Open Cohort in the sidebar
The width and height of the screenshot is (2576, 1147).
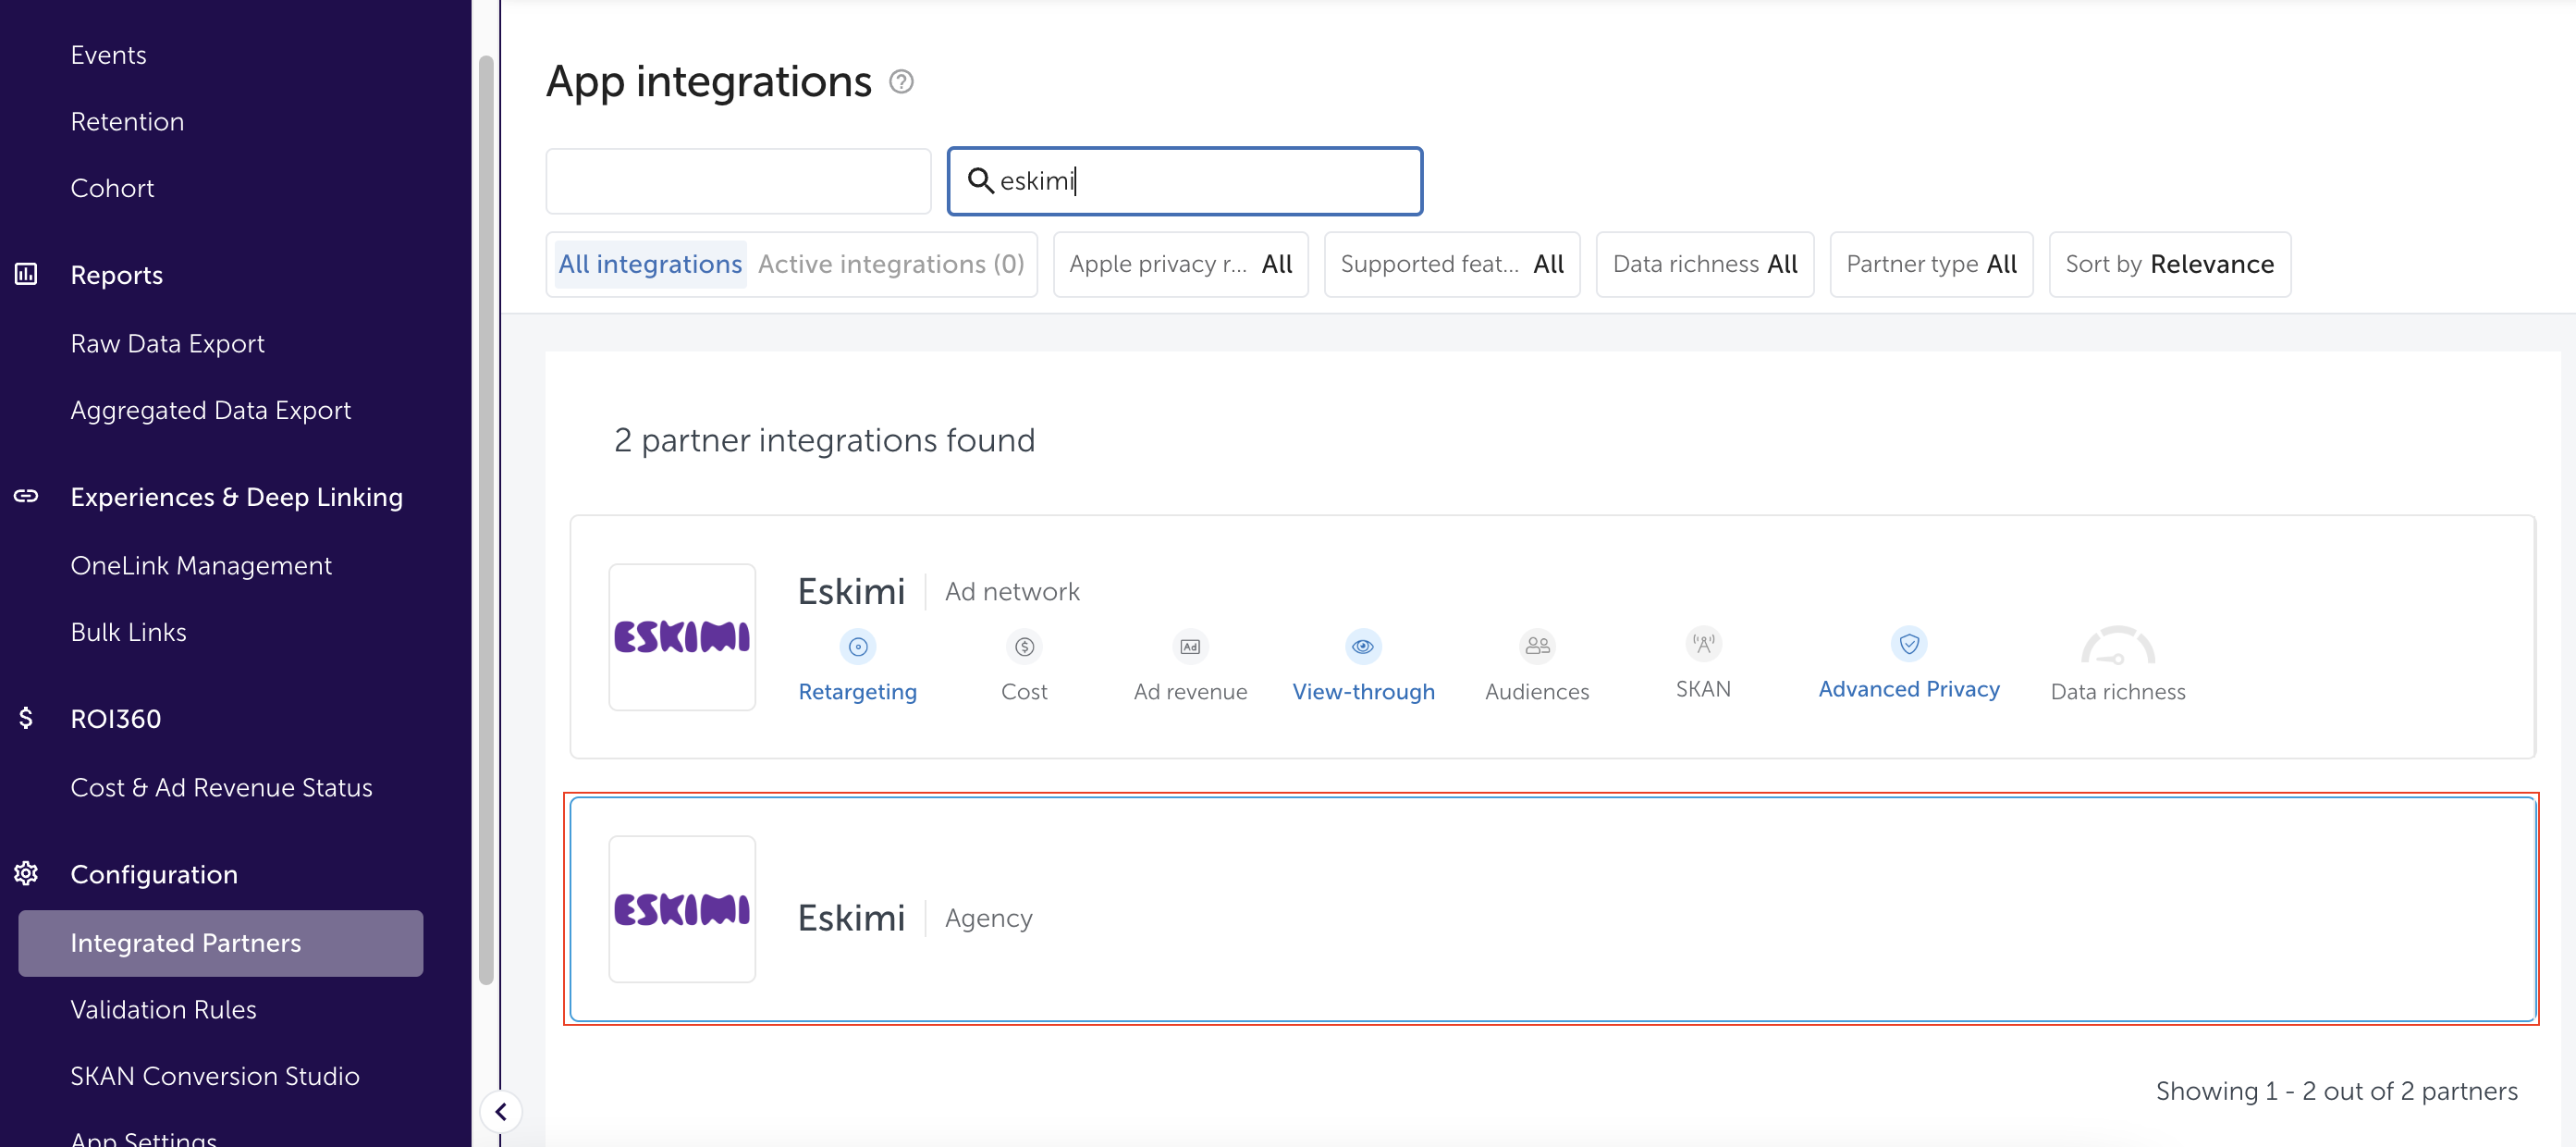point(112,188)
